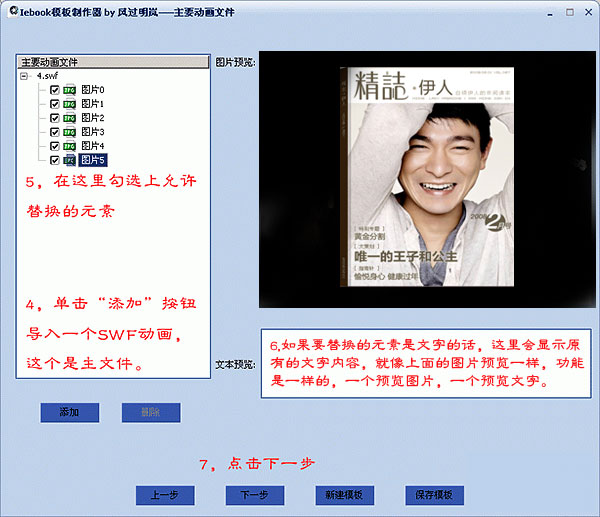600x517 pixels.
Task: Uncheck the 图片2 checkbox
Action: (55, 118)
